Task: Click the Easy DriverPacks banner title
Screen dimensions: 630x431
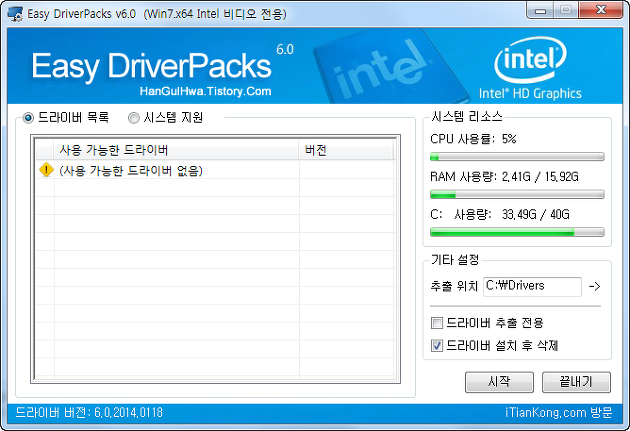Action: 151,66
